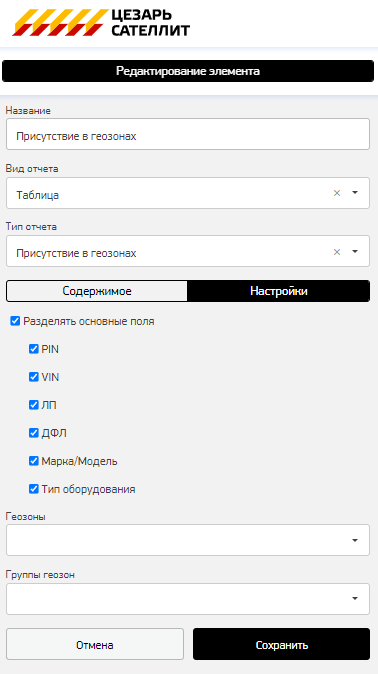Toggle the VIN checkbox
Screen dimensions: 378x674
coord(34,377)
